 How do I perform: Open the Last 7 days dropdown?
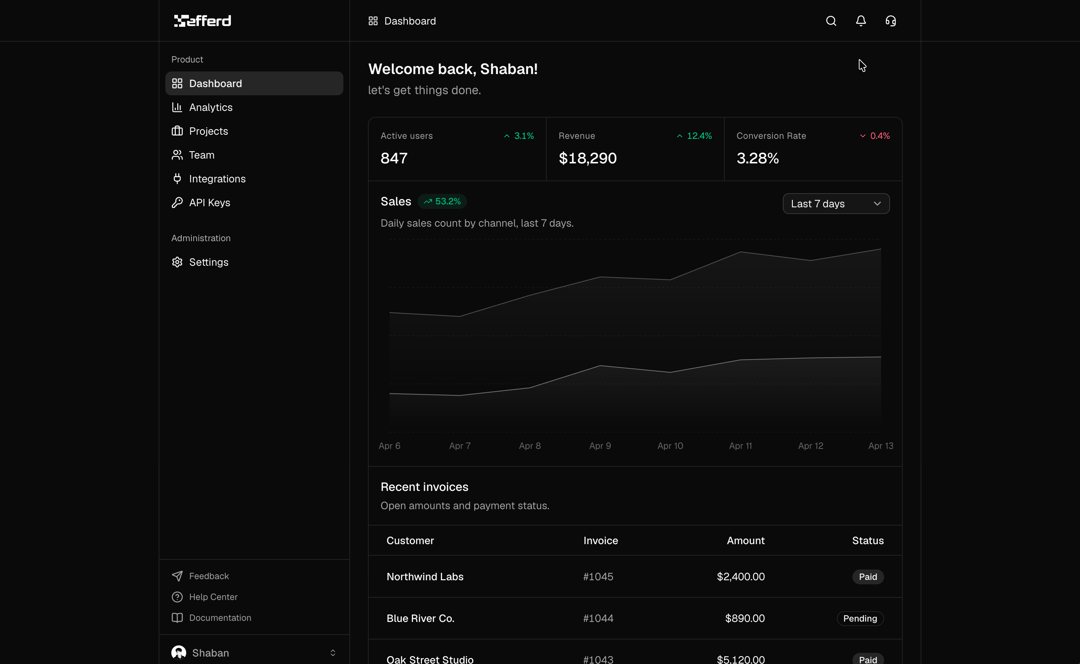(835, 203)
